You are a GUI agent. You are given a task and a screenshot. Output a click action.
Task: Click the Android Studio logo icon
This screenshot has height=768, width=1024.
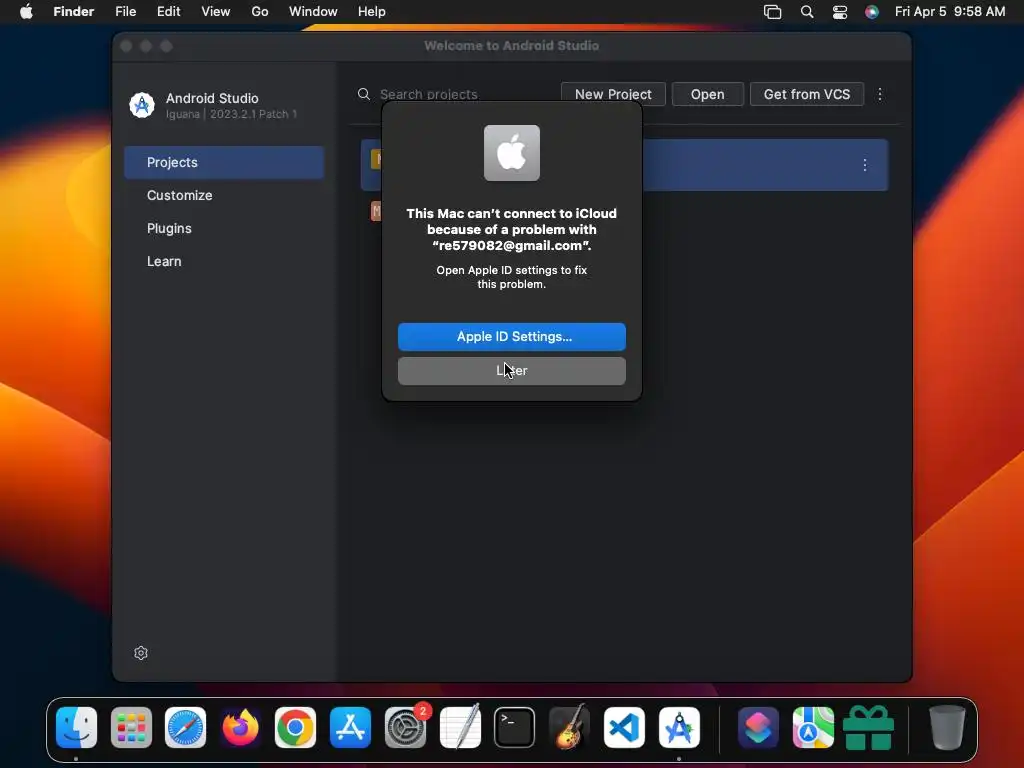click(x=142, y=105)
